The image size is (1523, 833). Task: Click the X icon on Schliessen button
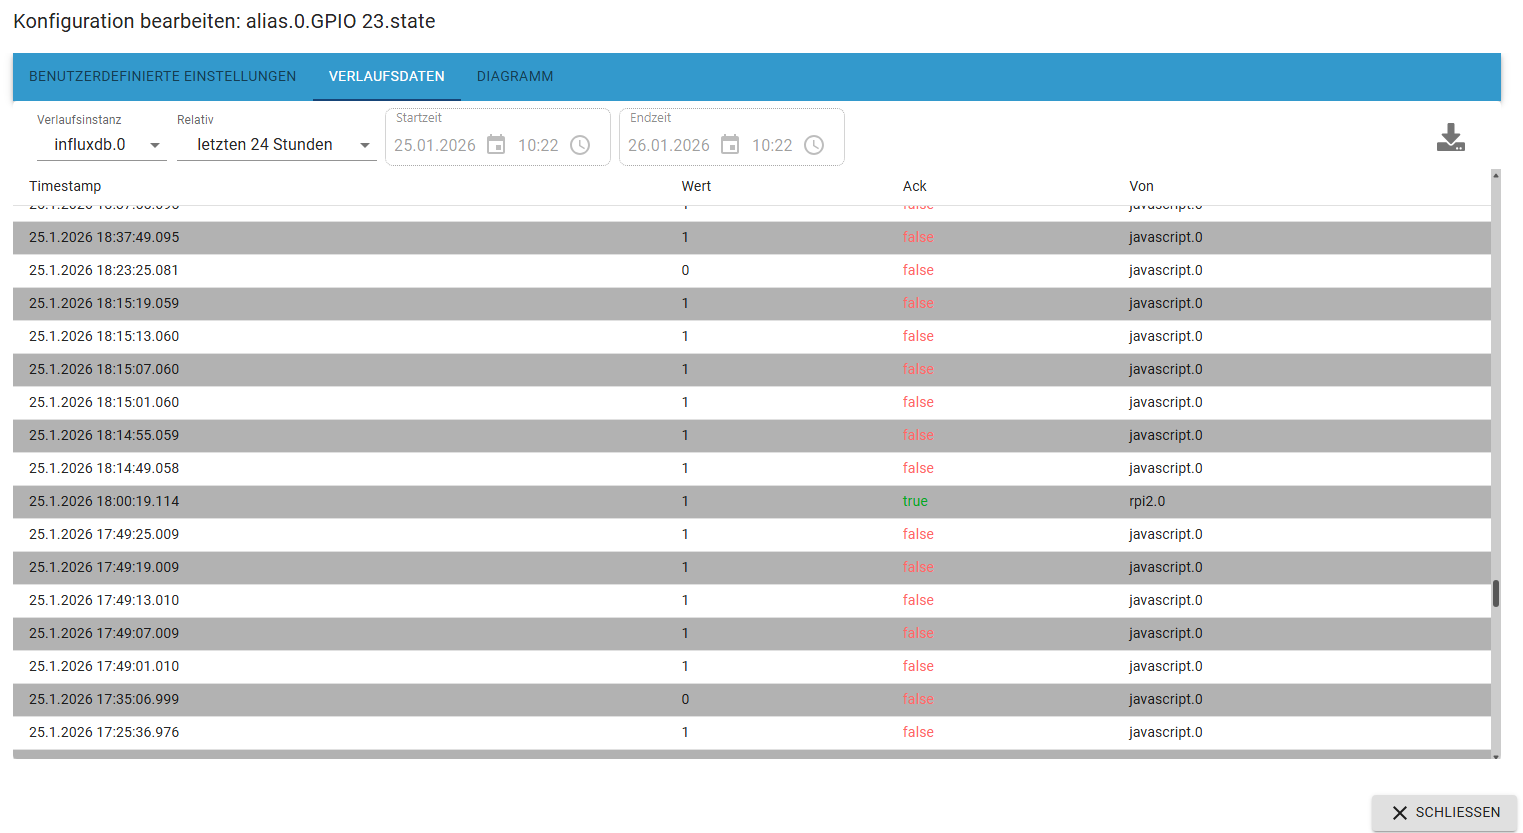click(1399, 813)
